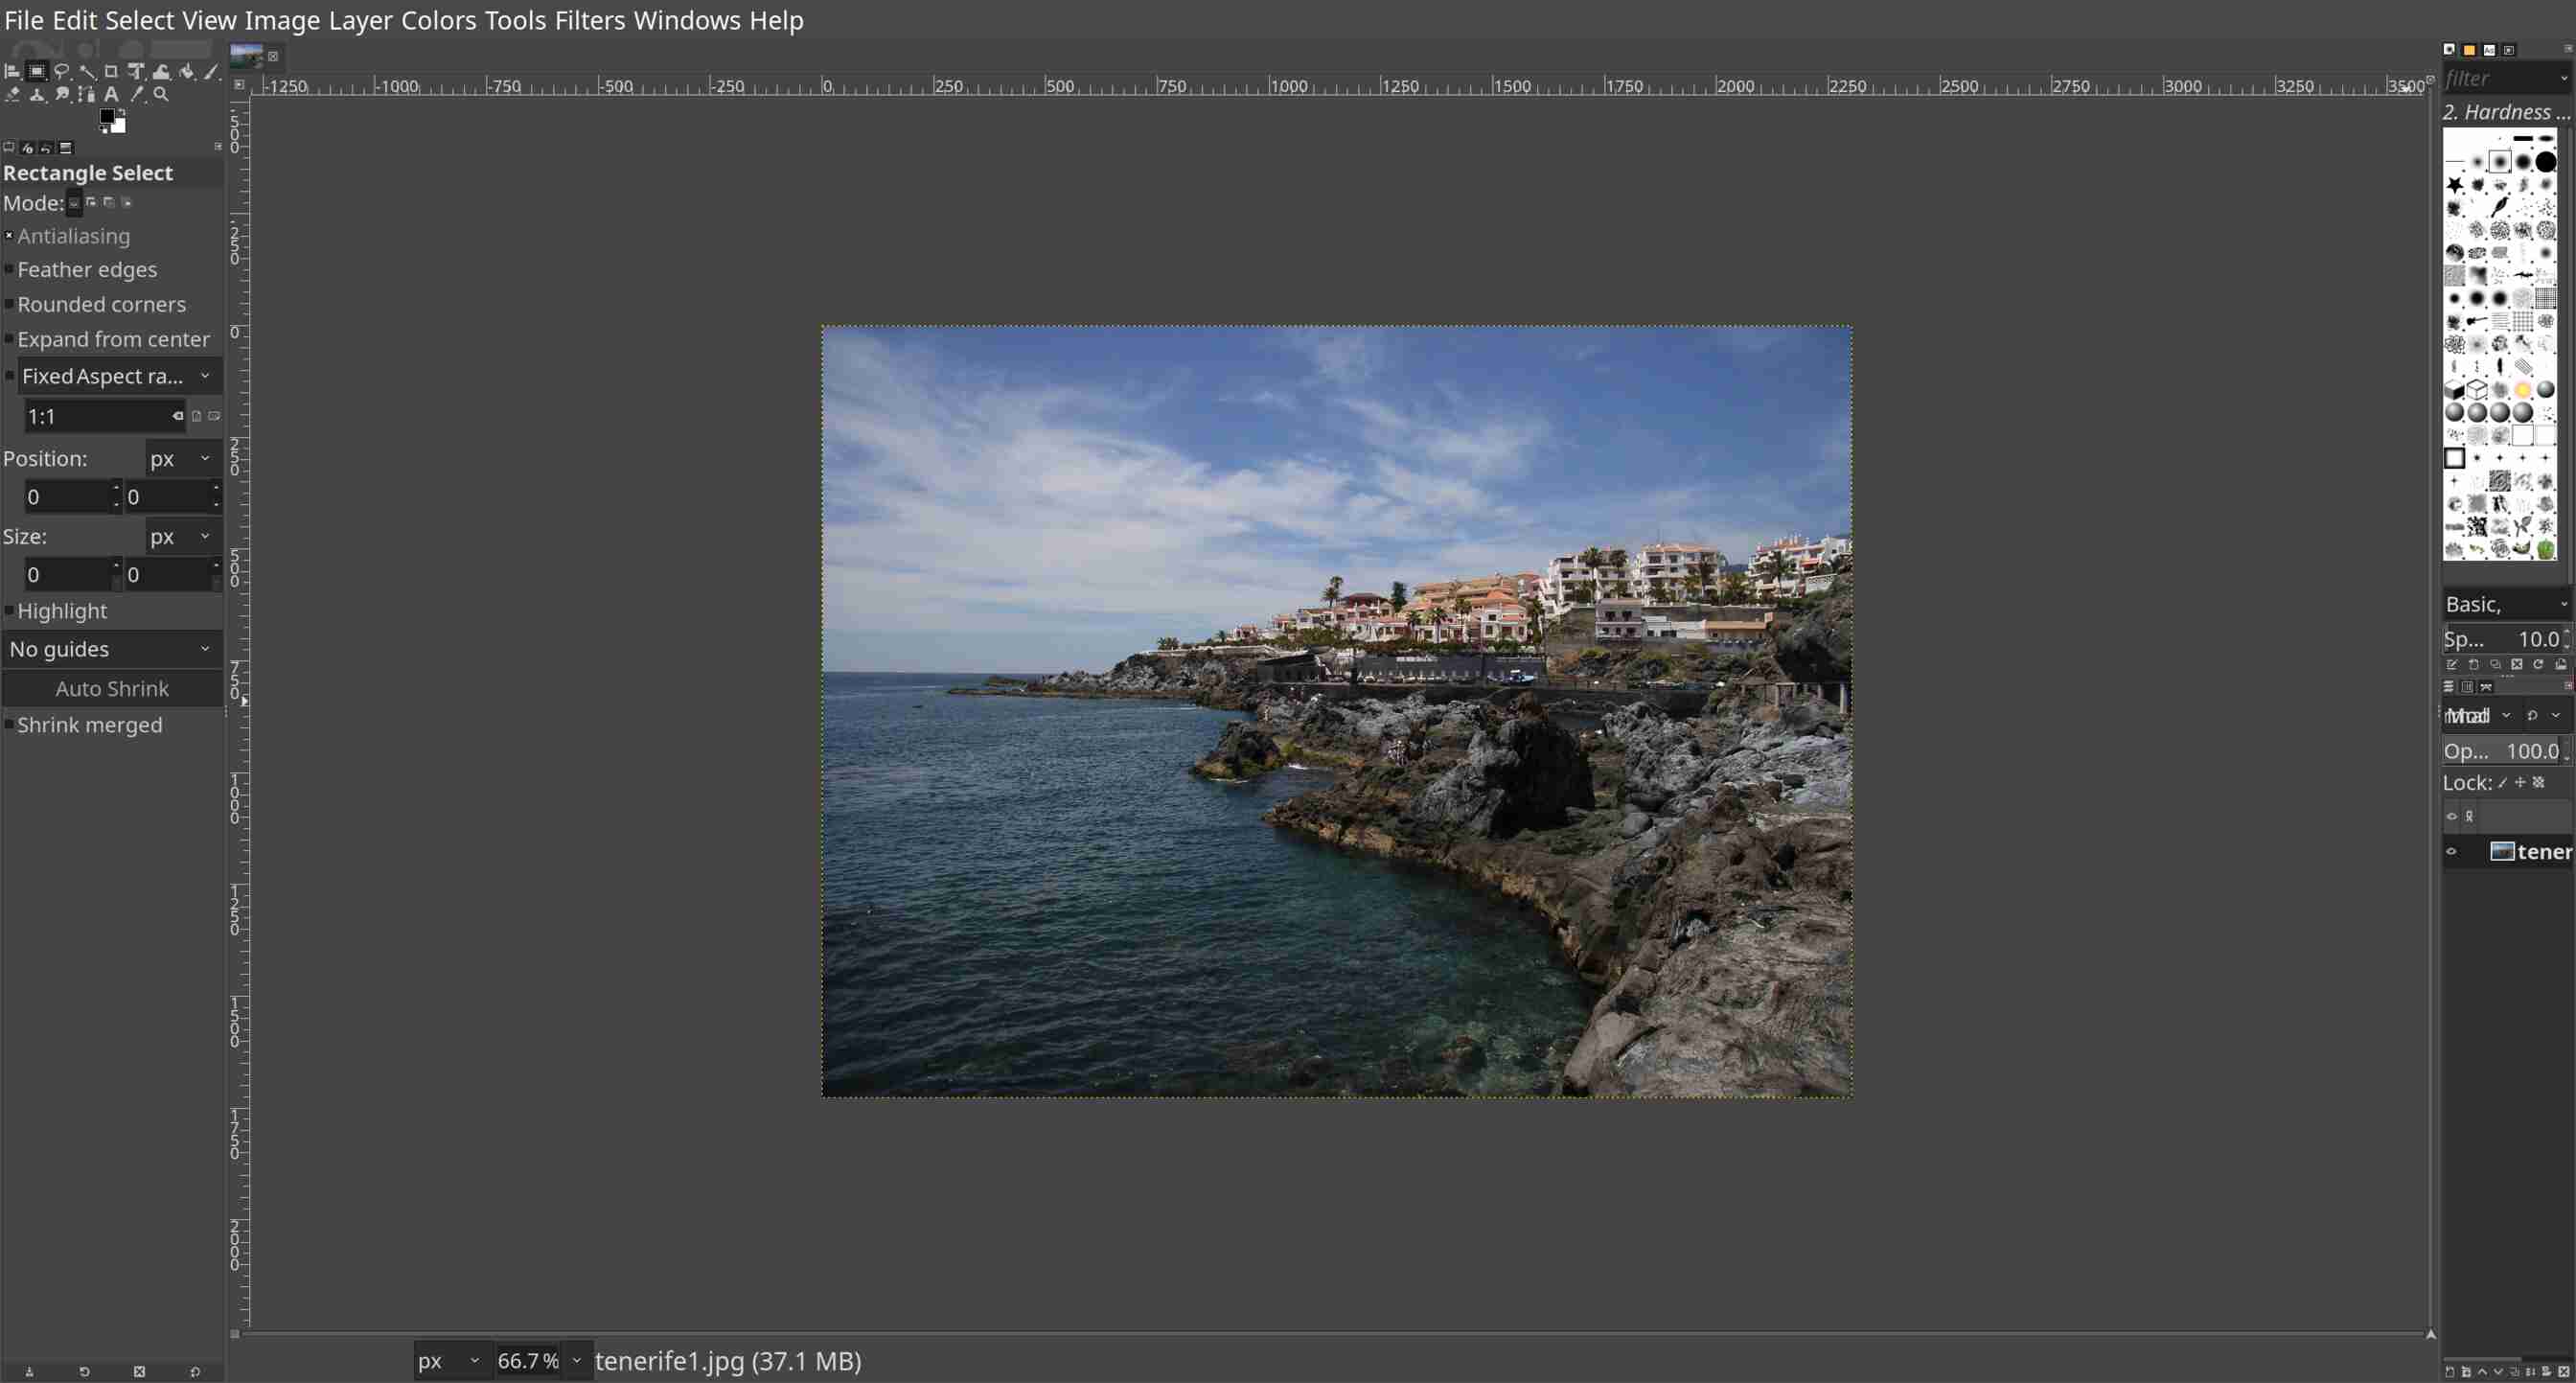
Task: Select the Zoom magnifier tool
Action: [161, 95]
